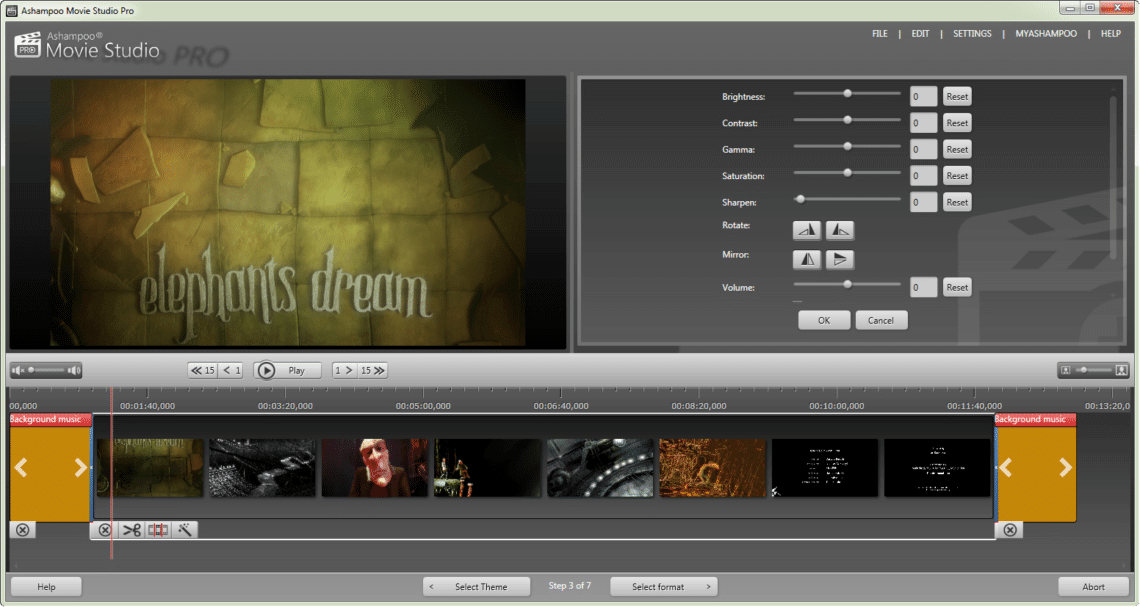Screen dimensions: 1140x607
Task: Click OK to apply adjustments
Action: point(824,321)
